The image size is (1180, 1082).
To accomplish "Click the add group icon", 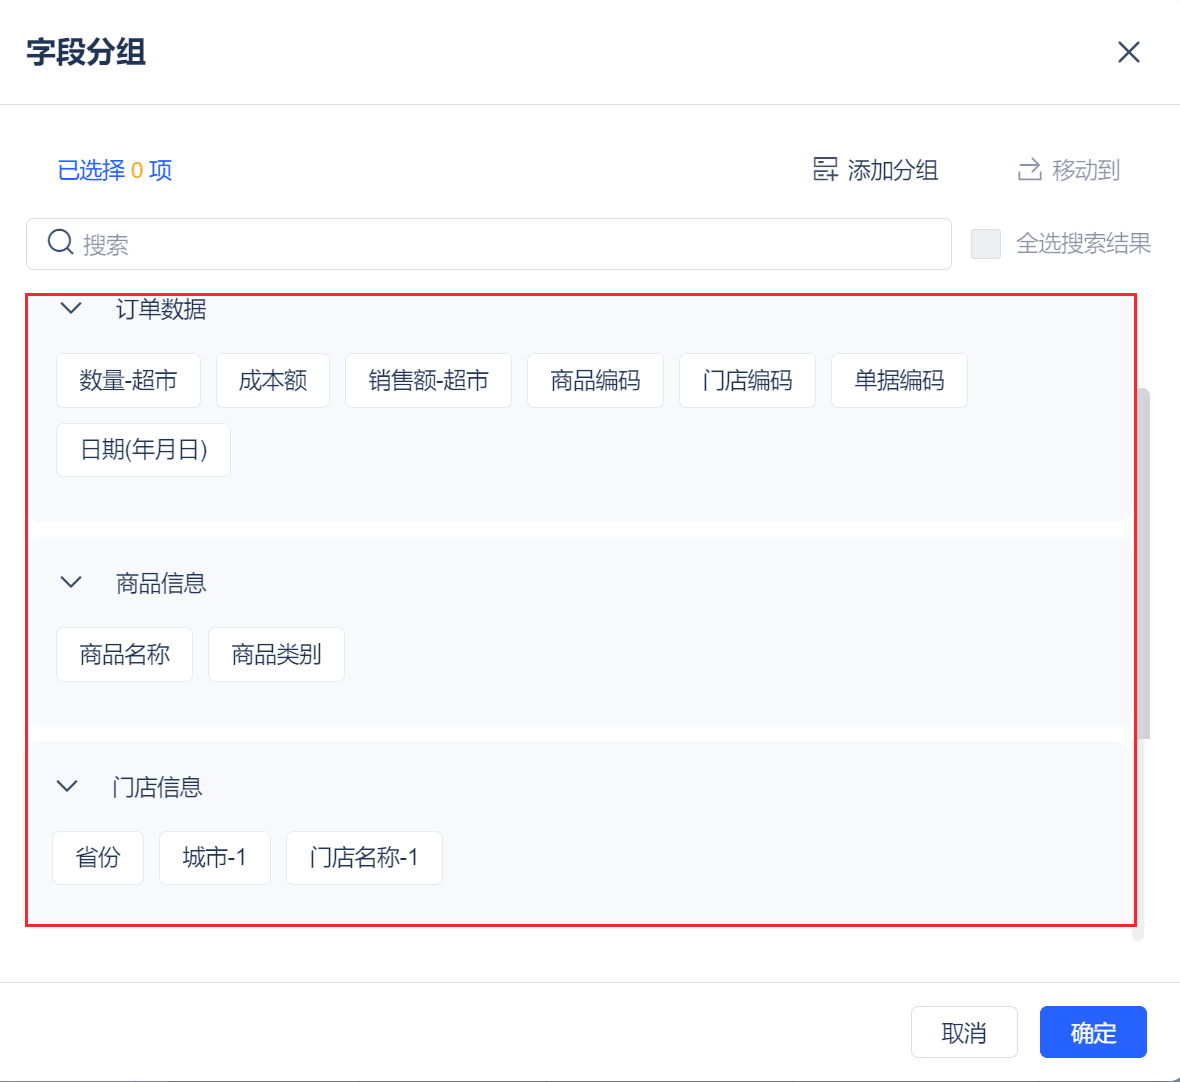I will pos(825,170).
